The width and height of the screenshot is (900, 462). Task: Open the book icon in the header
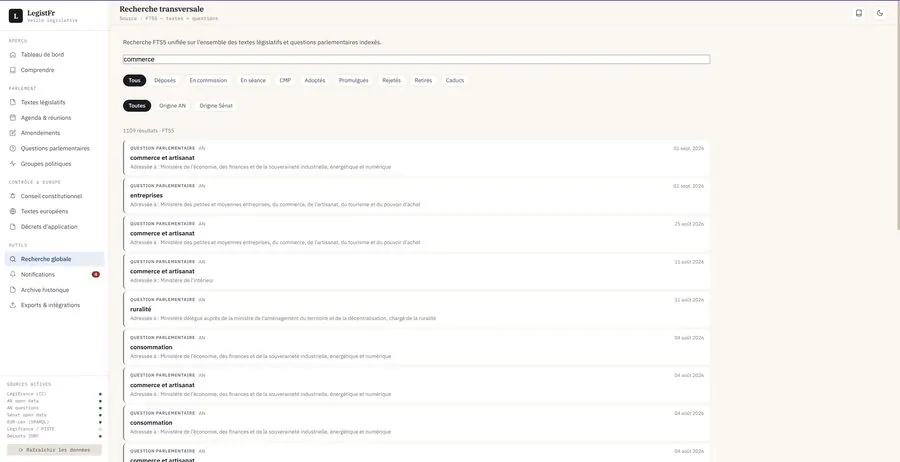(x=859, y=13)
